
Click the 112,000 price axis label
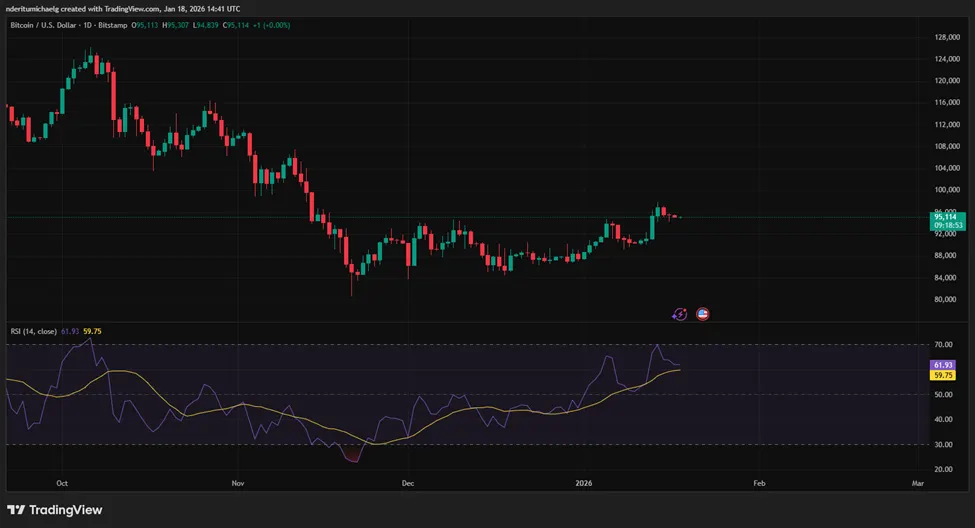(x=947, y=124)
